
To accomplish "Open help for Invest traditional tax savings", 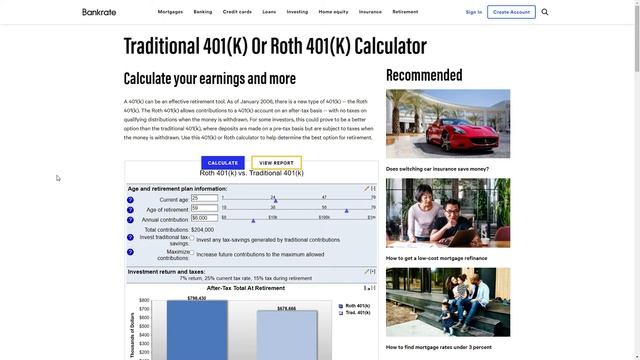I will click(130, 237).
